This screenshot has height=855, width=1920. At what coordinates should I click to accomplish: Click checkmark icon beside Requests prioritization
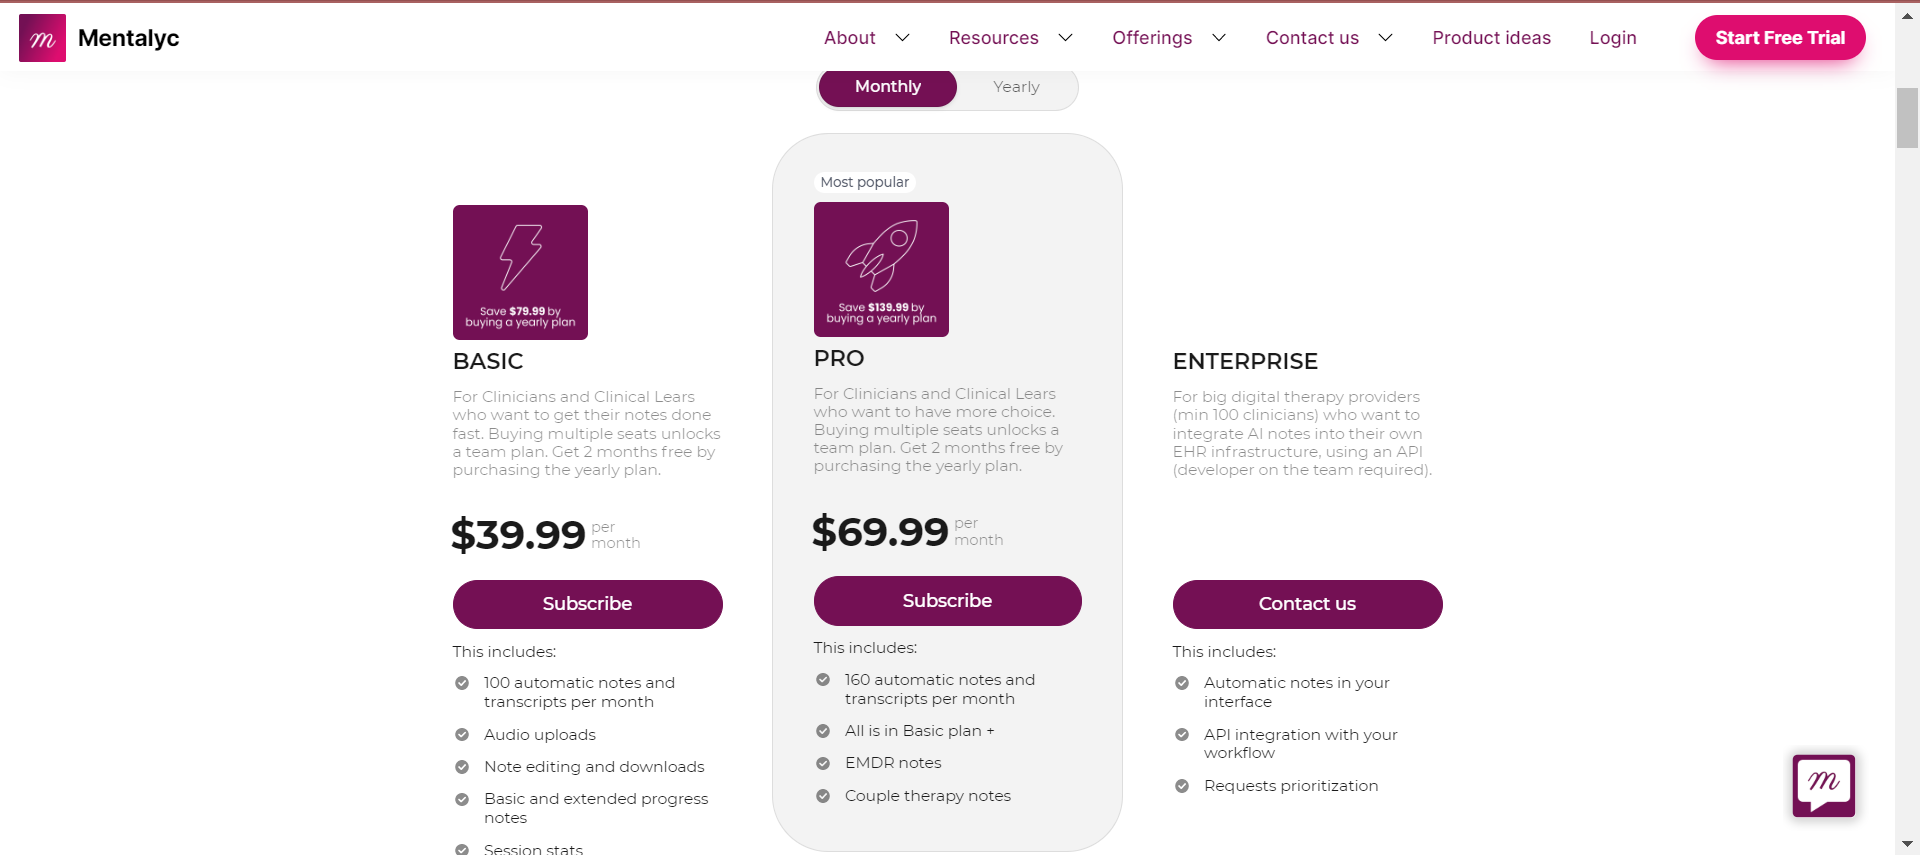pyautogui.click(x=1182, y=786)
